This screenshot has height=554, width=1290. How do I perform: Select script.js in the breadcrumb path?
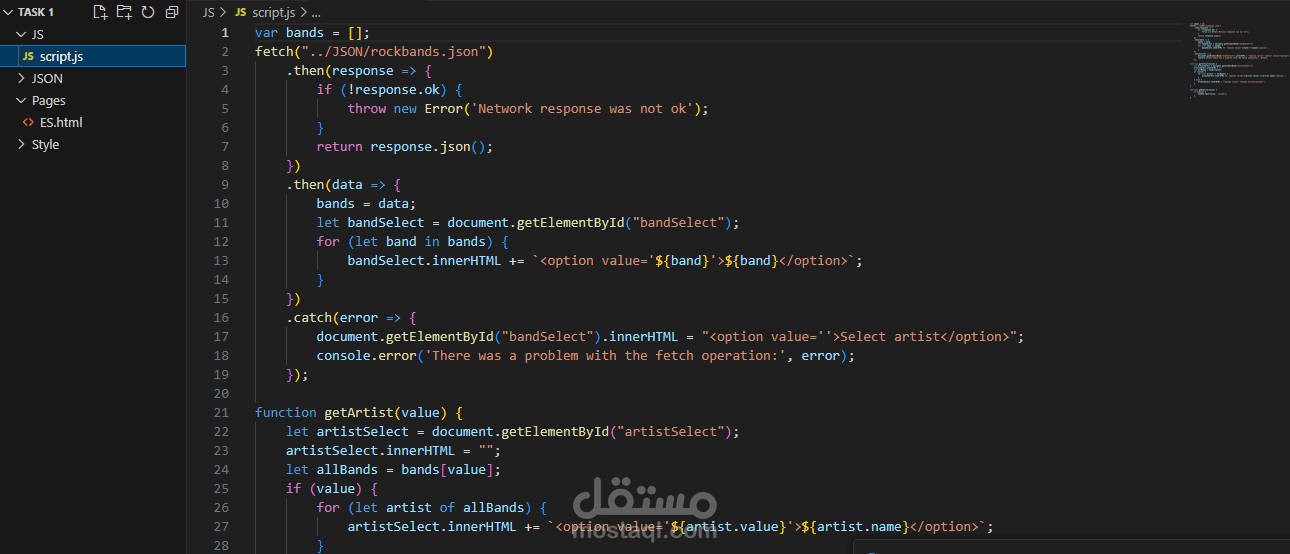pos(274,13)
